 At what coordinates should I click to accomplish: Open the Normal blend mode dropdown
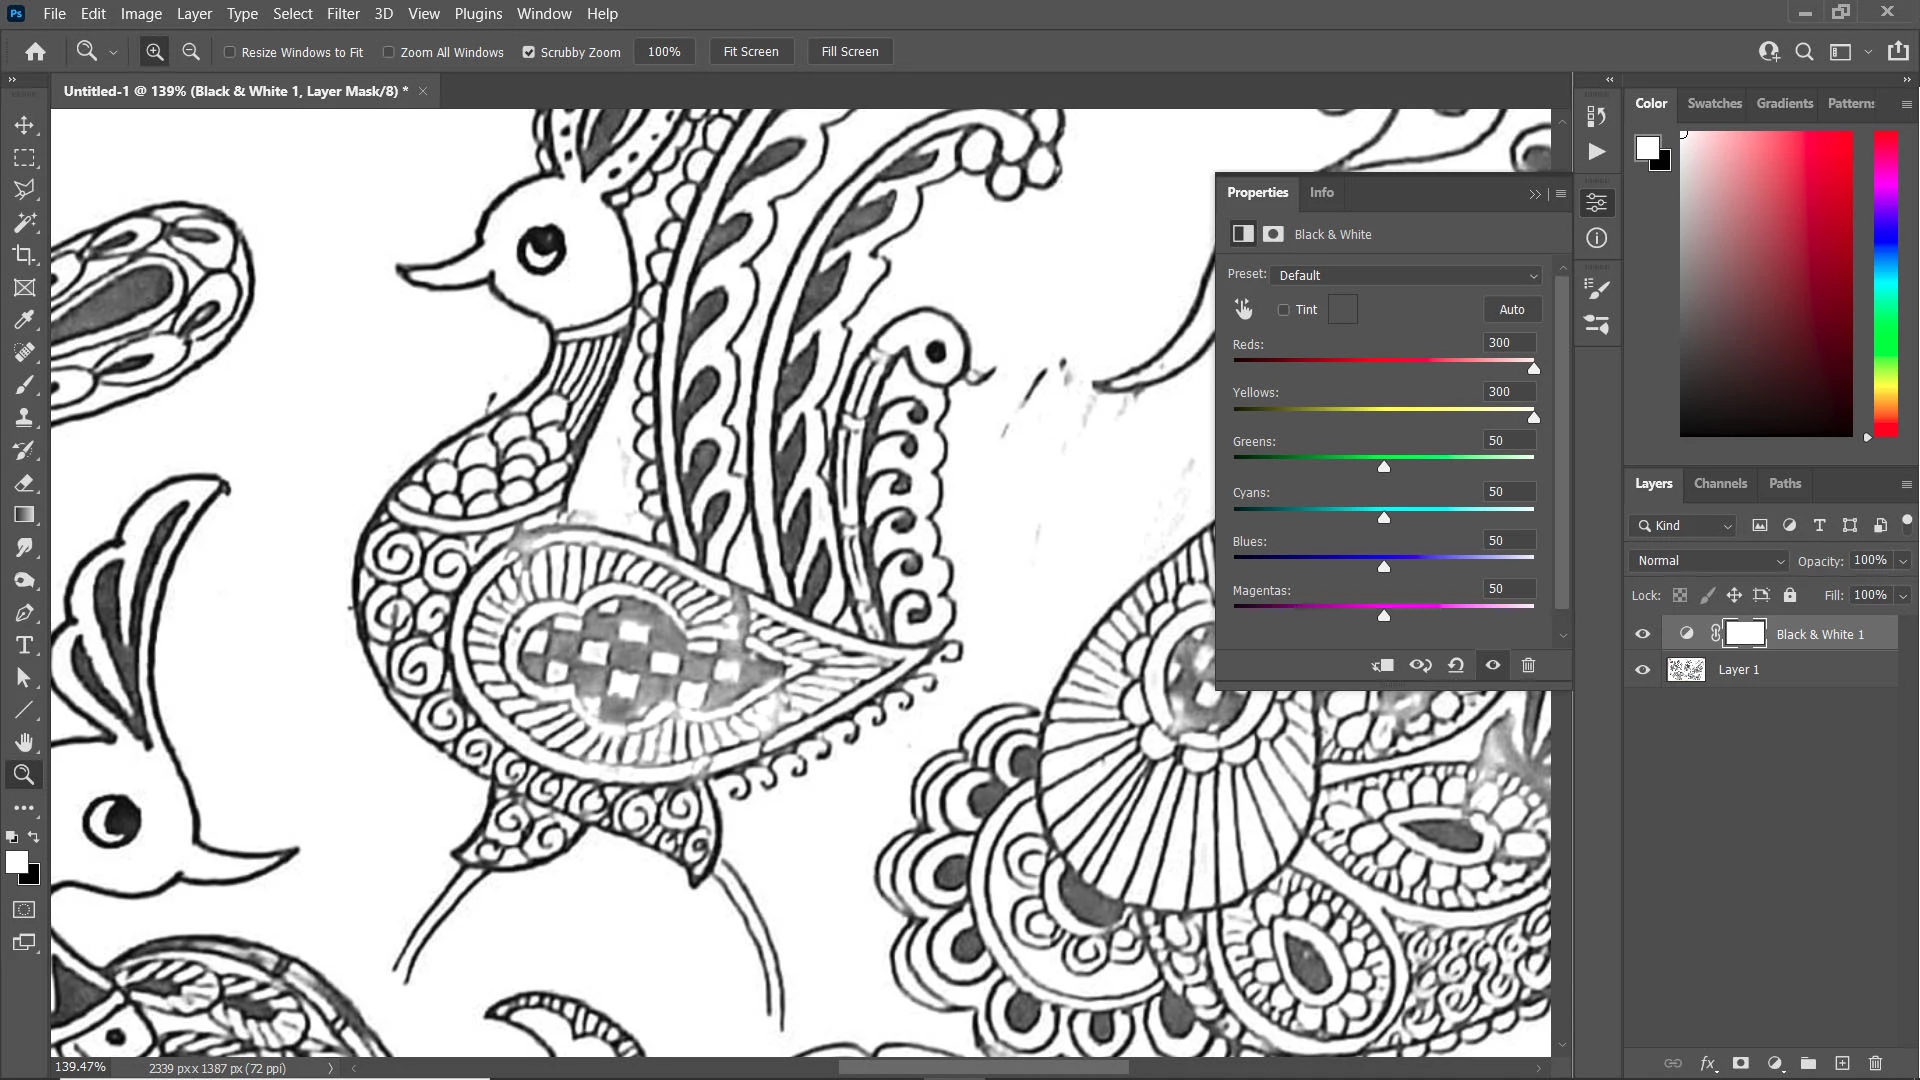point(1708,561)
